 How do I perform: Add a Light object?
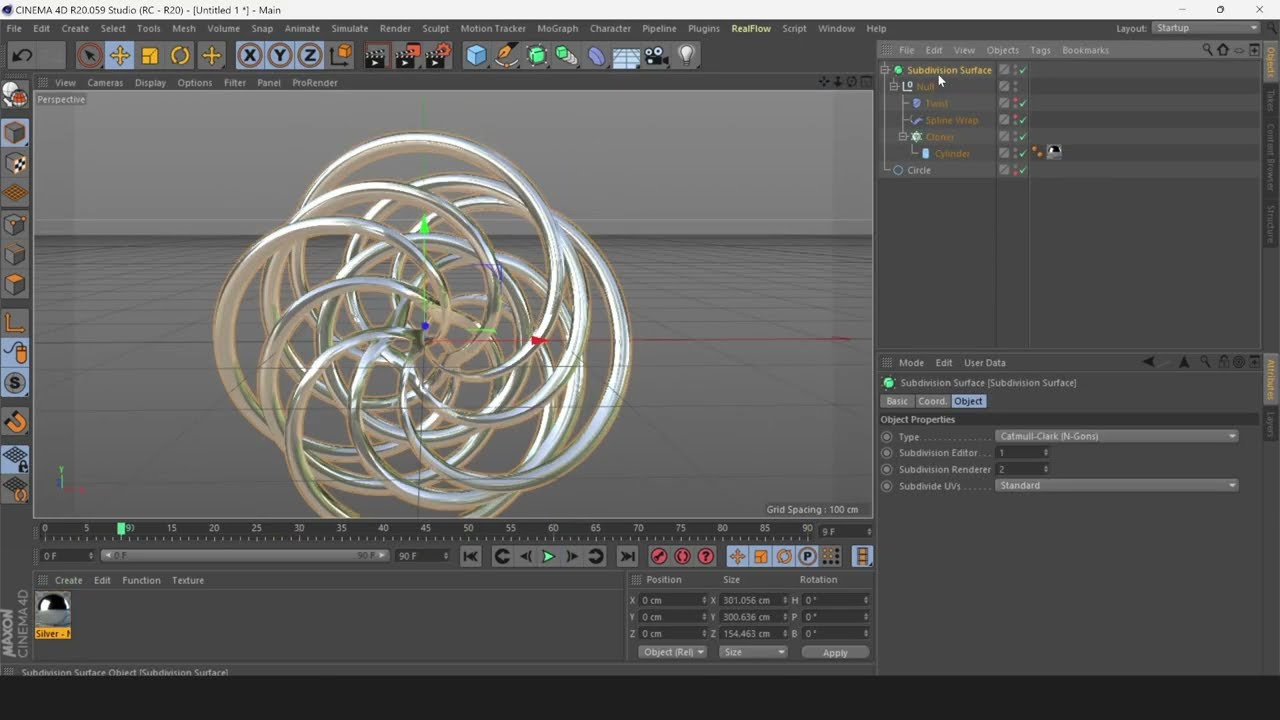(687, 56)
